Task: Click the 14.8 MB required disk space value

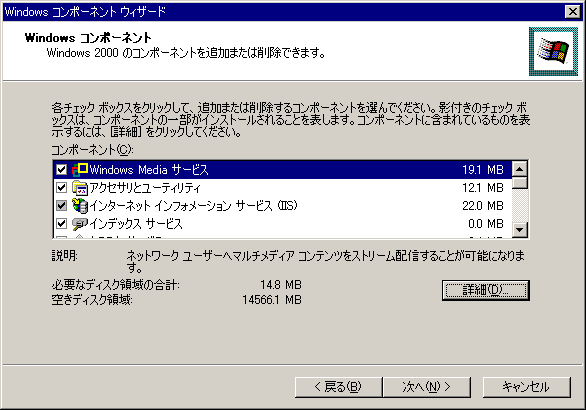Action: (x=281, y=285)
